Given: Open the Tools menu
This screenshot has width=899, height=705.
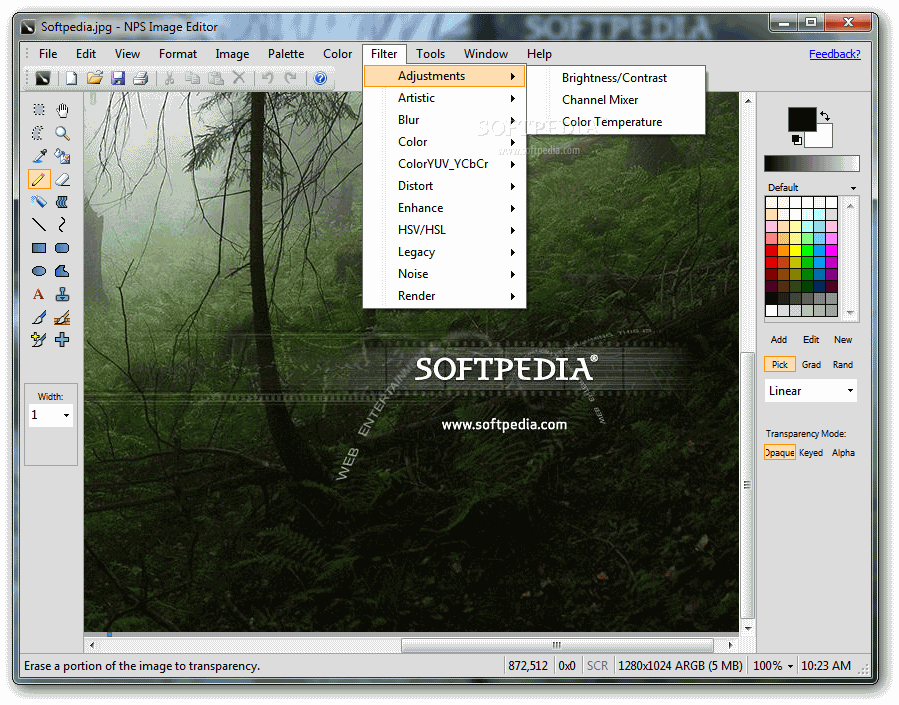Looking at the screenshot, I should 431,54.
